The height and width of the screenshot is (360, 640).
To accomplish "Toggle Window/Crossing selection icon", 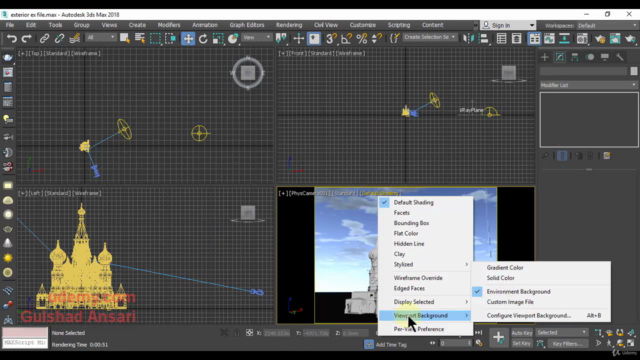I will click(170, 38).
